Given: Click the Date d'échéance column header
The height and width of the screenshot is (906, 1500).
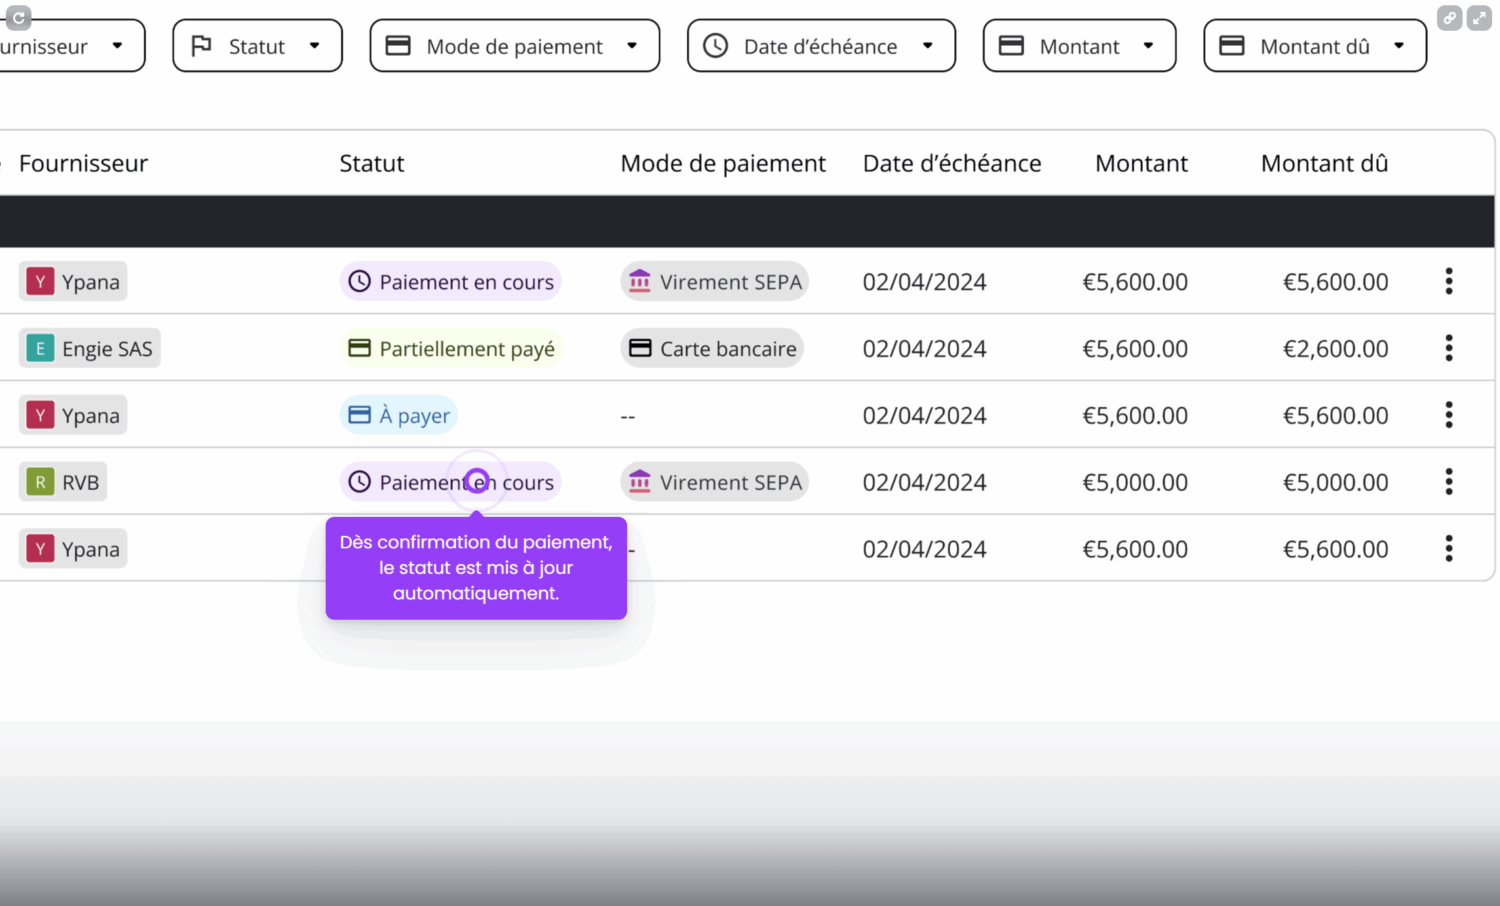Looking at the screenshot, I should 952,163.
